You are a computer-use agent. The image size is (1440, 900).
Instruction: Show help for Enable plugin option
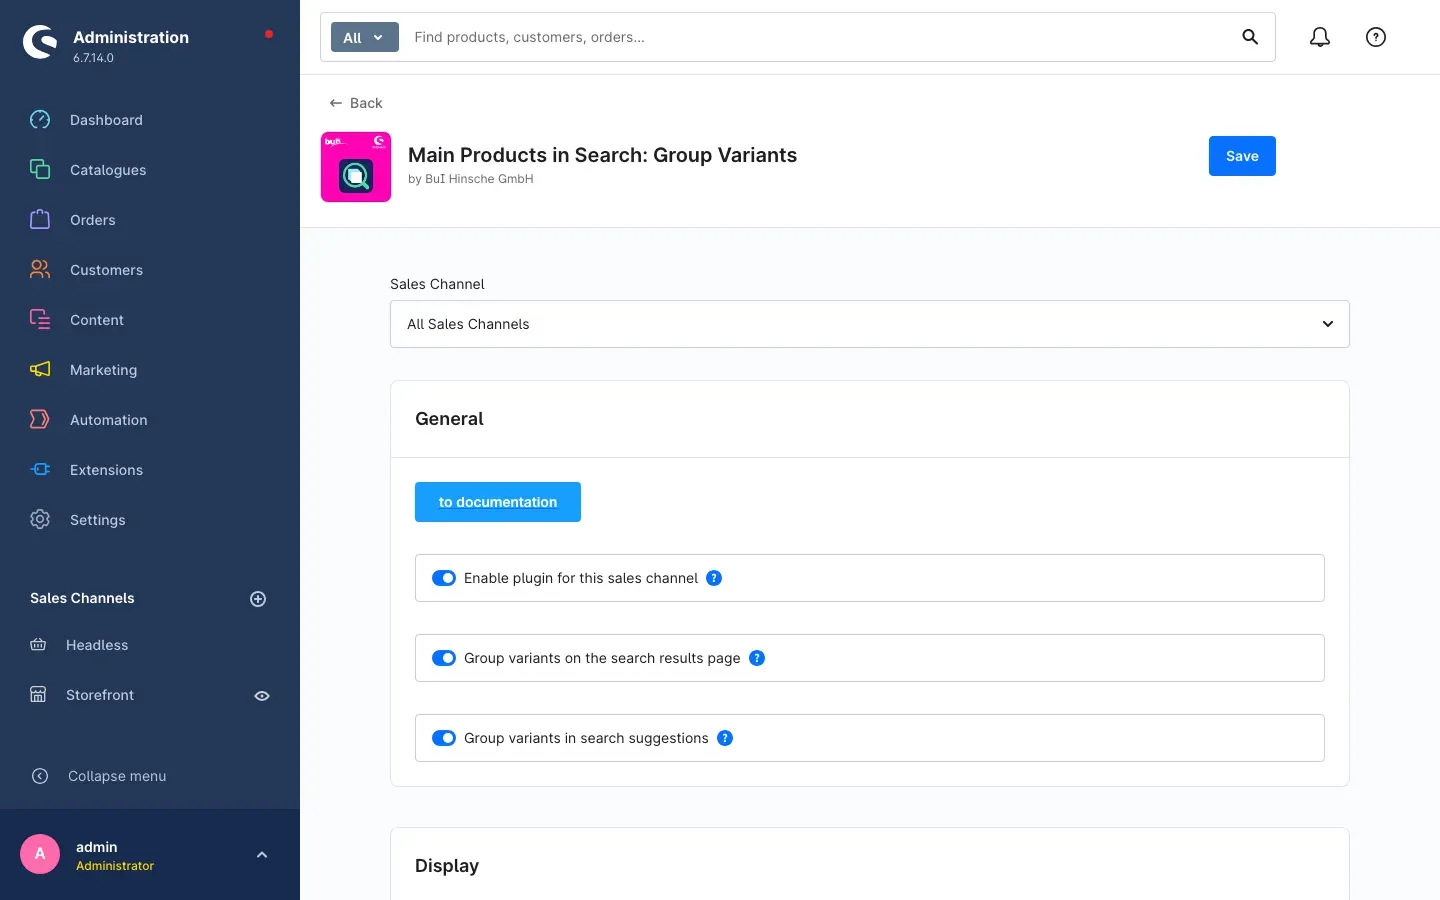[714, 578]
